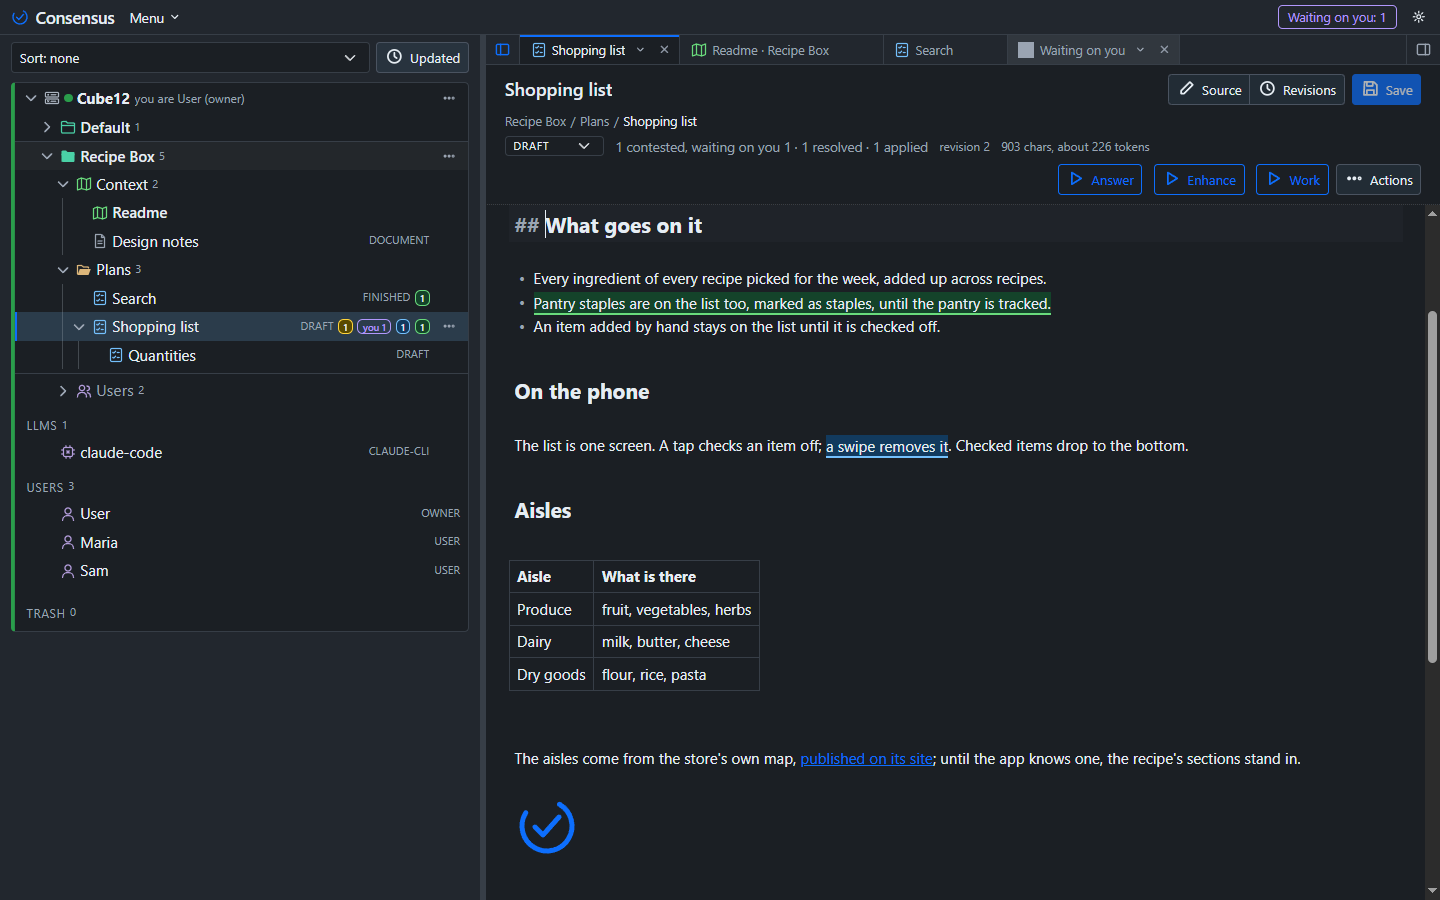Screen dimensions: 1440x900
Task: Click the Source button
Action: (1209, 90)
